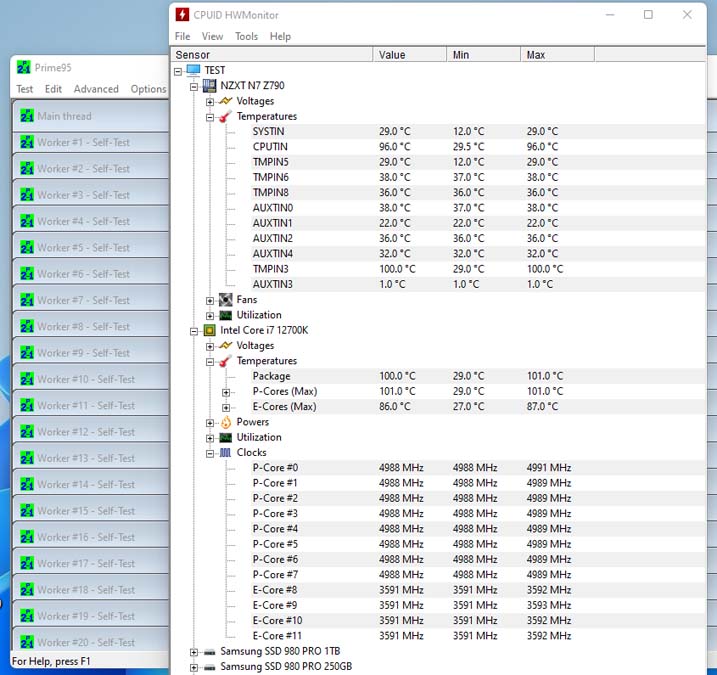Collapse the Clocks section of the CPU
717x675 pixels.
tap(209, 454)
